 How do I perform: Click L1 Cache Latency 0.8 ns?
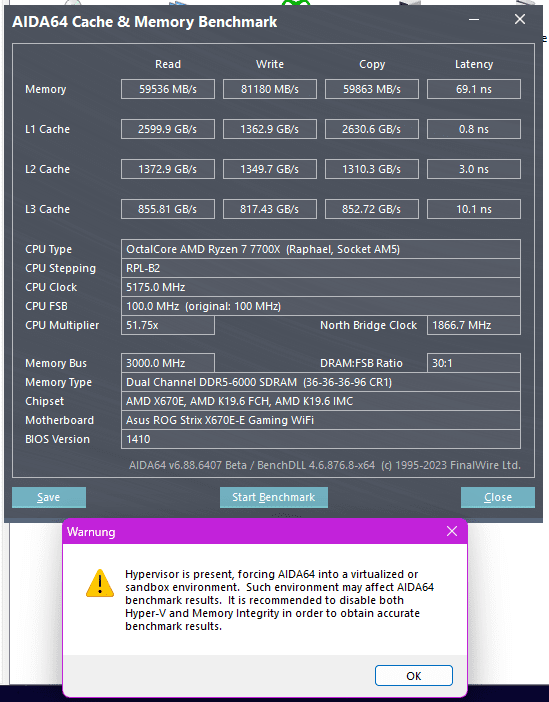[474, 129]
